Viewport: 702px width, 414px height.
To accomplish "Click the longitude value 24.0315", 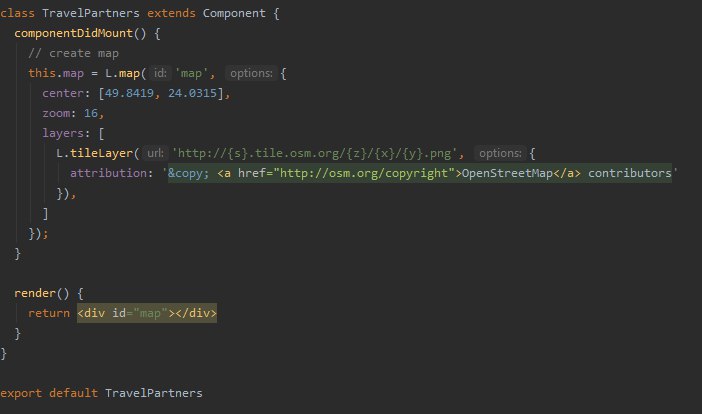I will pos(192,94).
